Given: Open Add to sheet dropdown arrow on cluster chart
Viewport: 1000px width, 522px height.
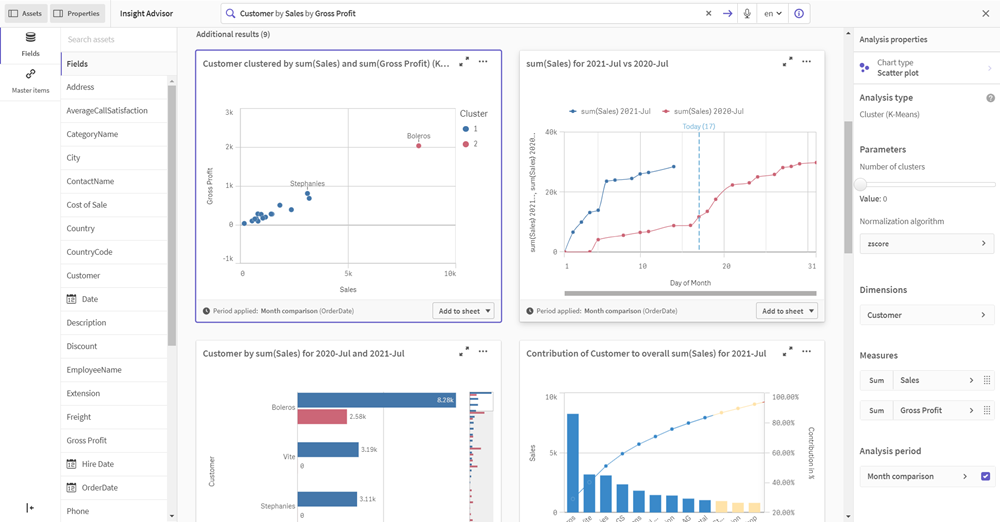Looking at the screenshot, I should coord(489,311).
